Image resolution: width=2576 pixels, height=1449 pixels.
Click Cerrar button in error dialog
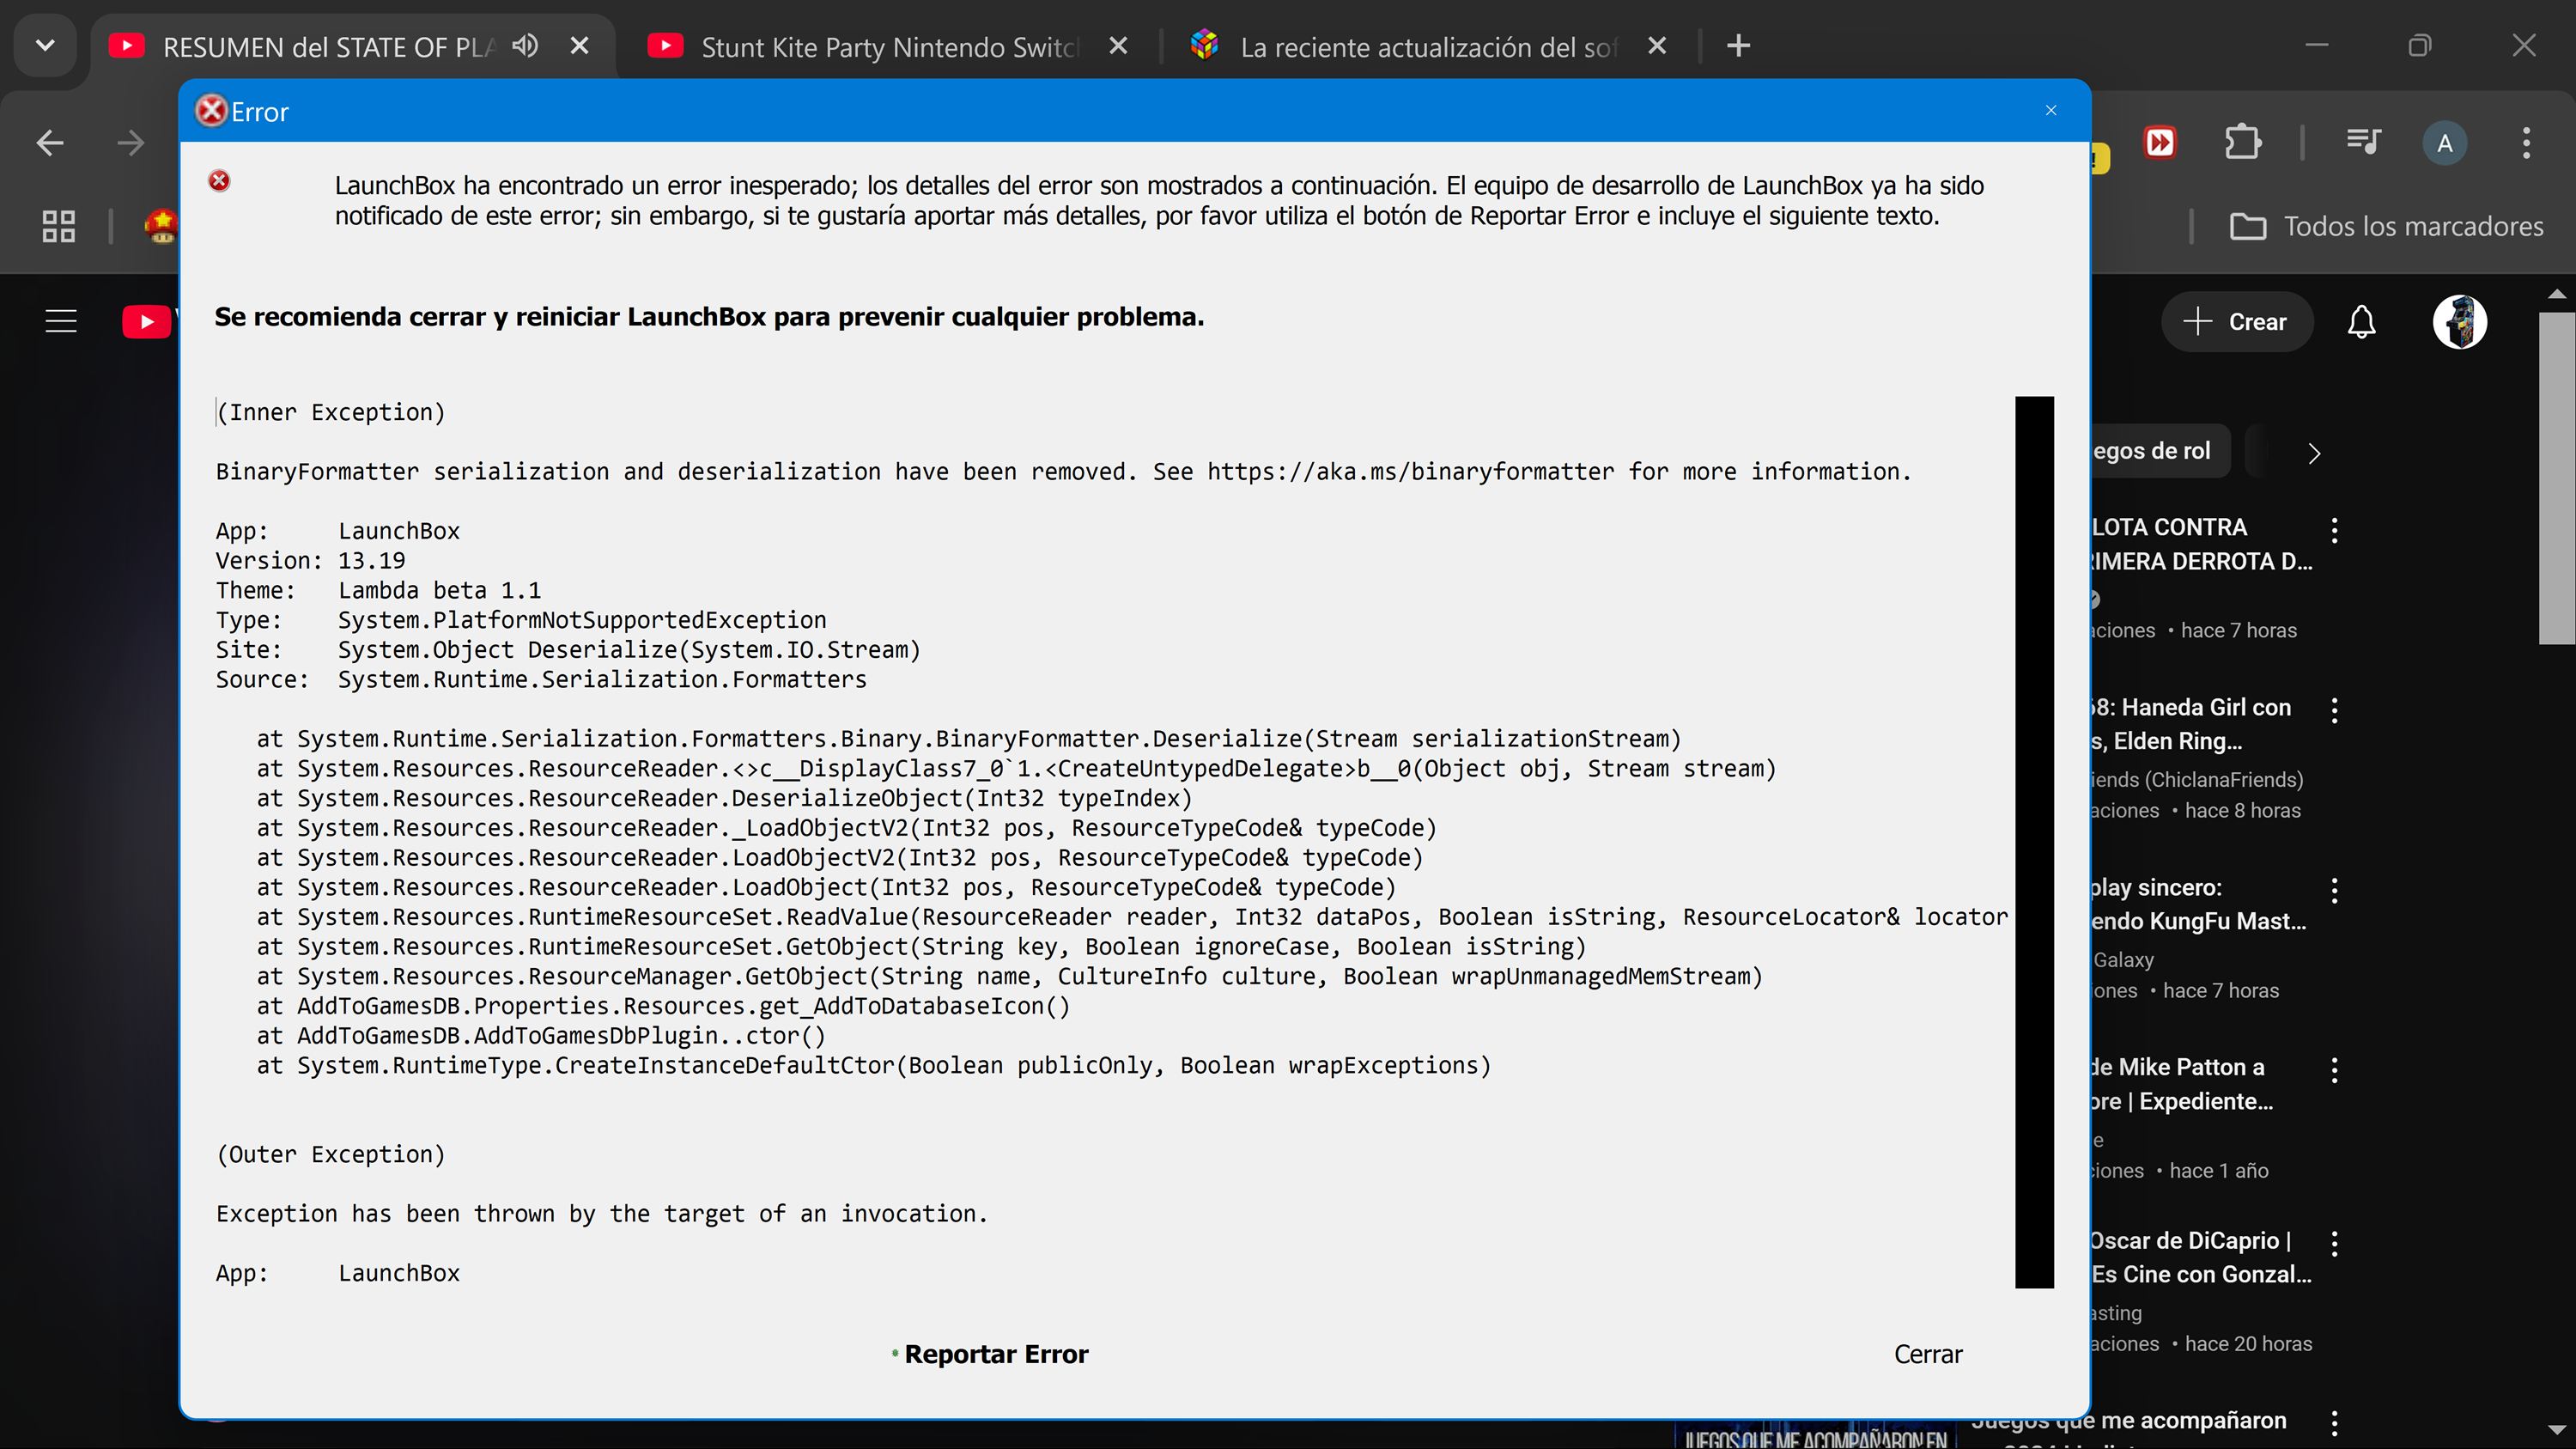(1928, 1354)
